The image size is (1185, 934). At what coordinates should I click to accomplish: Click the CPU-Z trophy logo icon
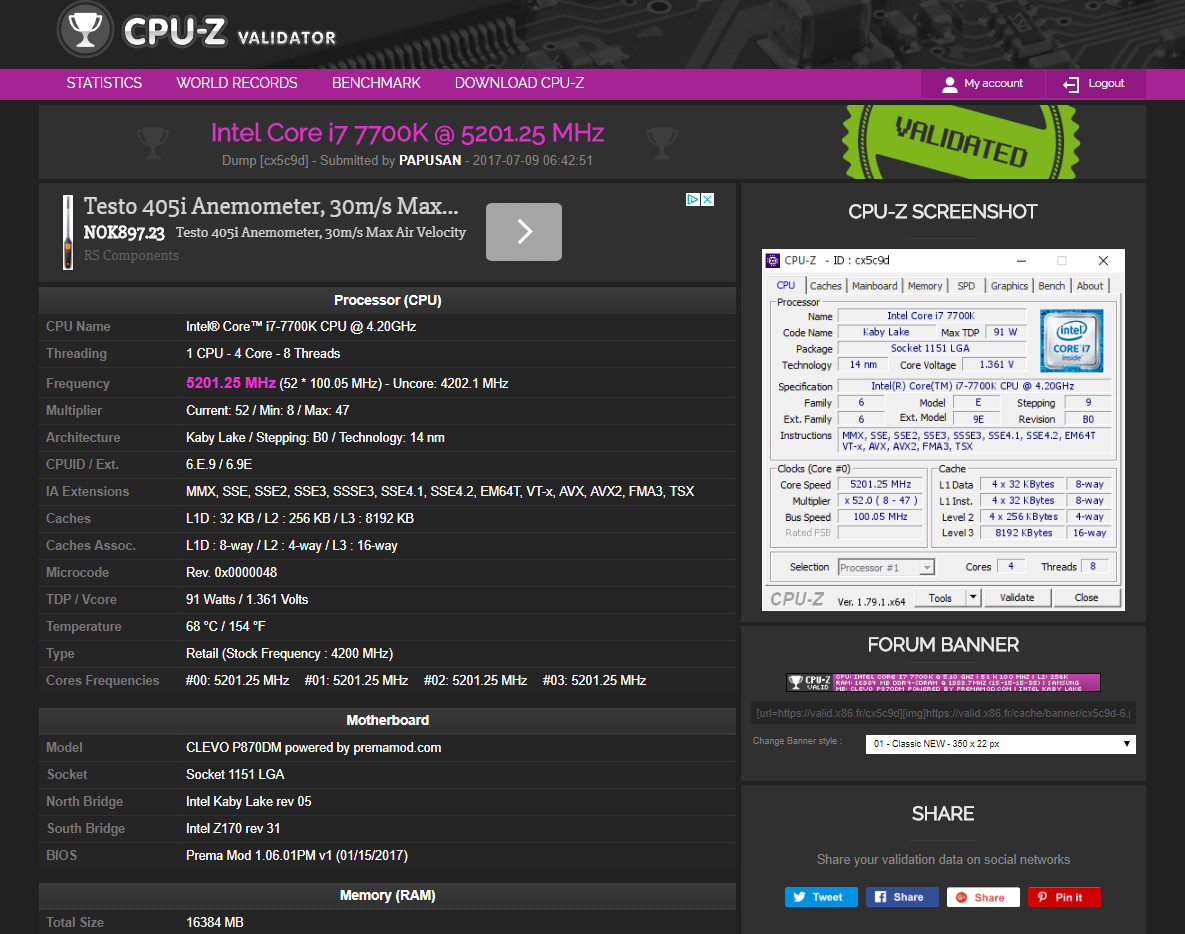85,29
